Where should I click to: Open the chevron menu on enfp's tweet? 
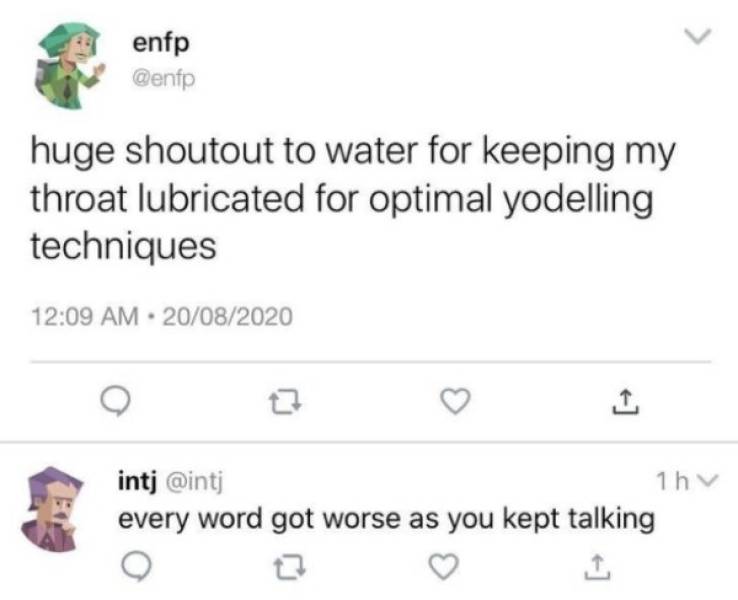(x=698, y=36)
